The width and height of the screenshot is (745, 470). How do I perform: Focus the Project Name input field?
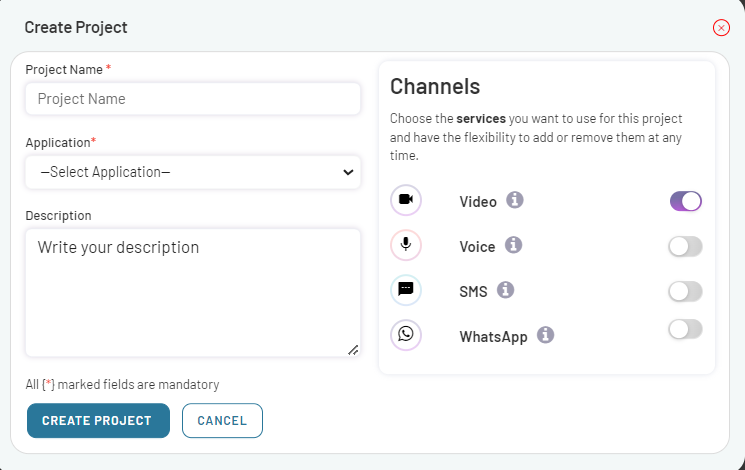pos(193,99)
